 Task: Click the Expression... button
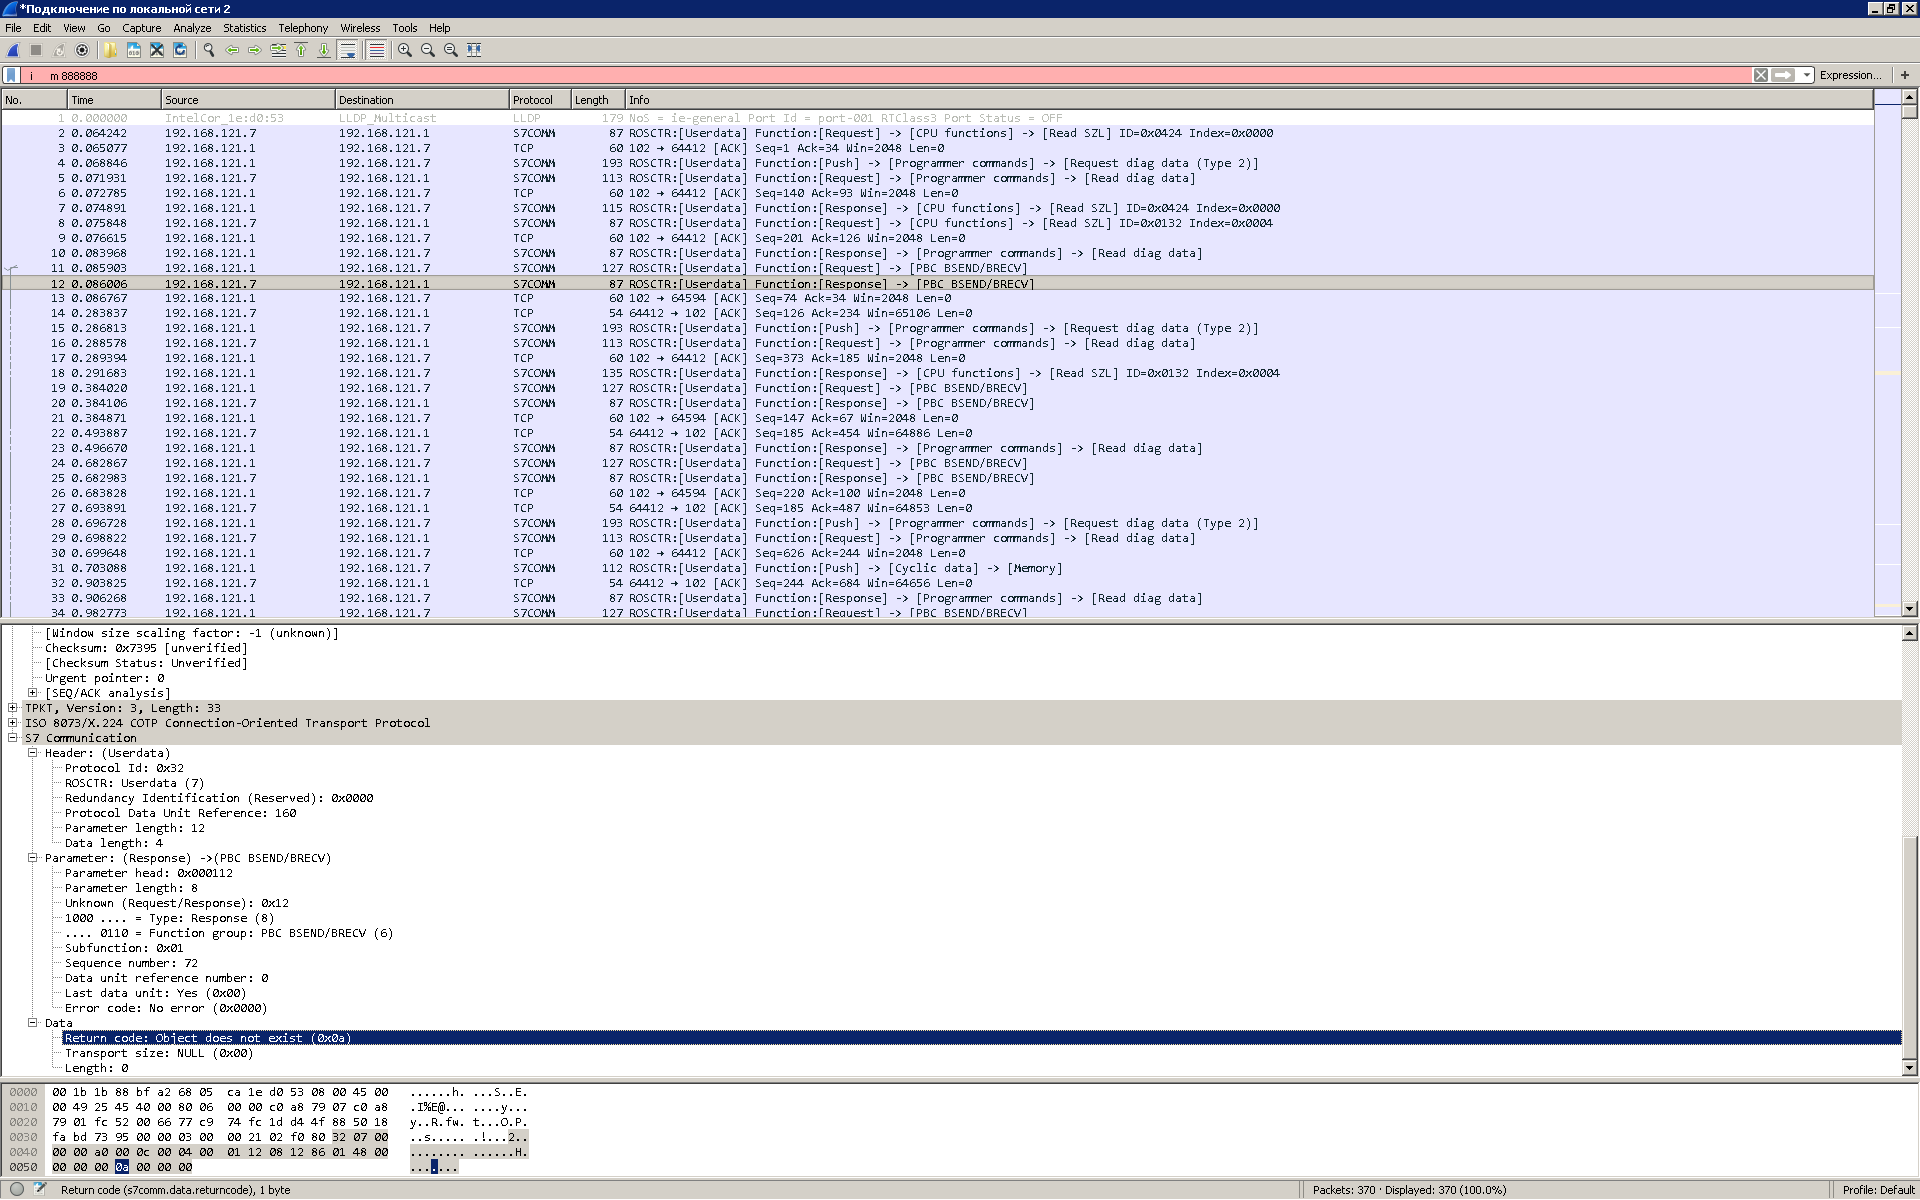(x=1849, y=75)
